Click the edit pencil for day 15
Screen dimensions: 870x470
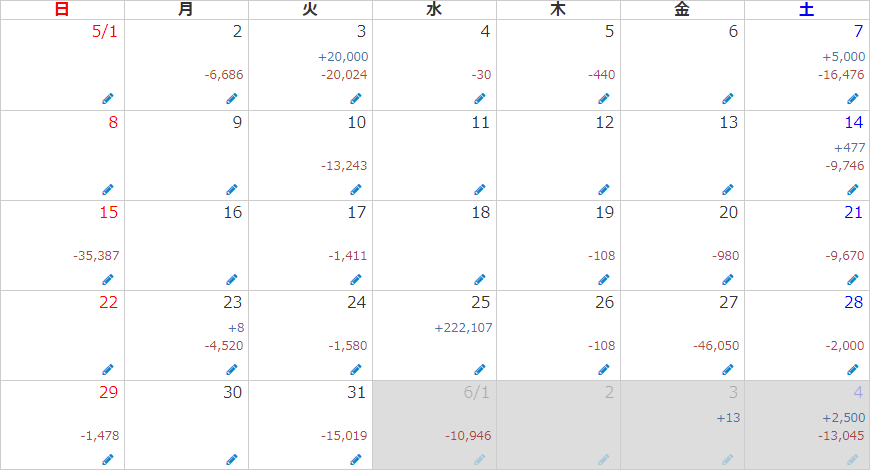107,279
